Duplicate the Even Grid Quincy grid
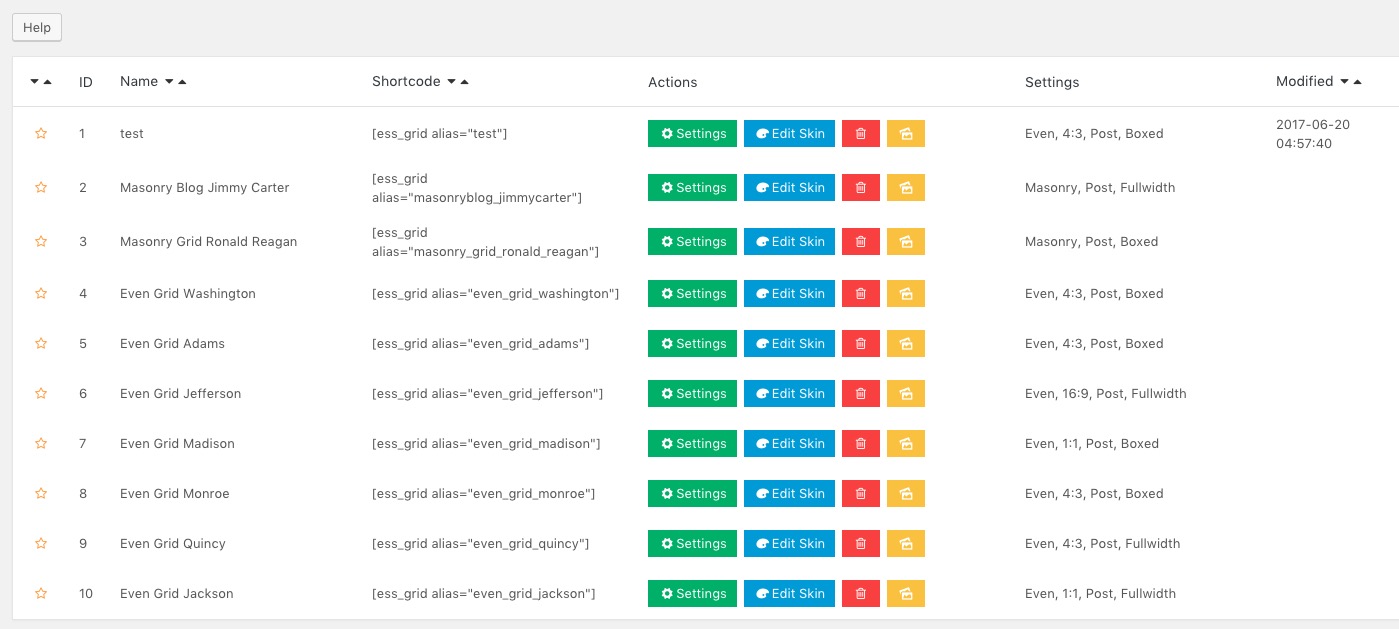The height and width of the screenshot is (629, 1399). coord(905,544)
